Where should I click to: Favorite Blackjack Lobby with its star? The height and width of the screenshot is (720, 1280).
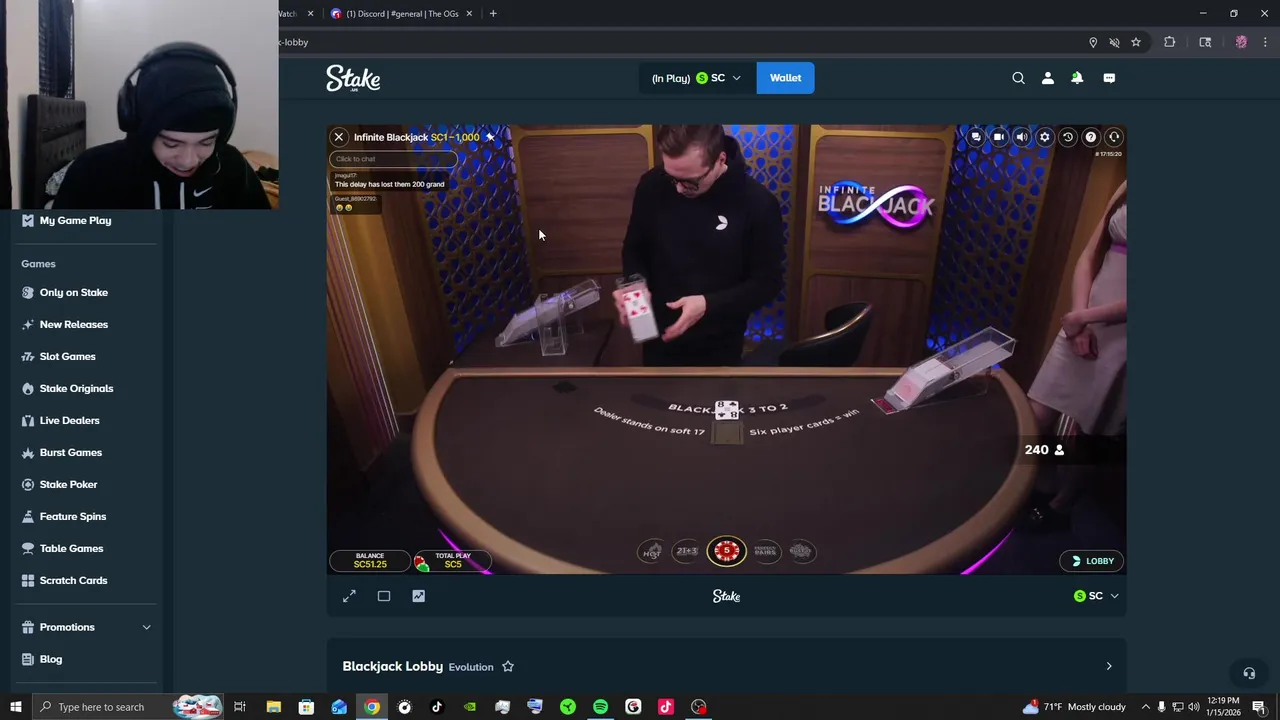pyautogui.click(x=508, y=666)
